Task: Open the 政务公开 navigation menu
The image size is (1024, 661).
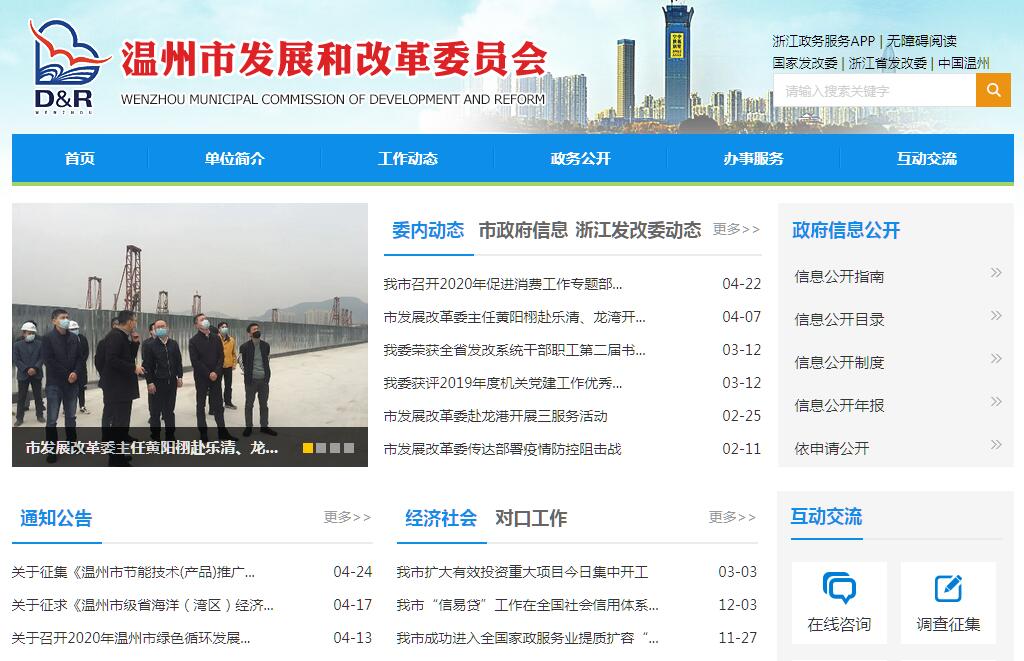Action: pos(580,158)
